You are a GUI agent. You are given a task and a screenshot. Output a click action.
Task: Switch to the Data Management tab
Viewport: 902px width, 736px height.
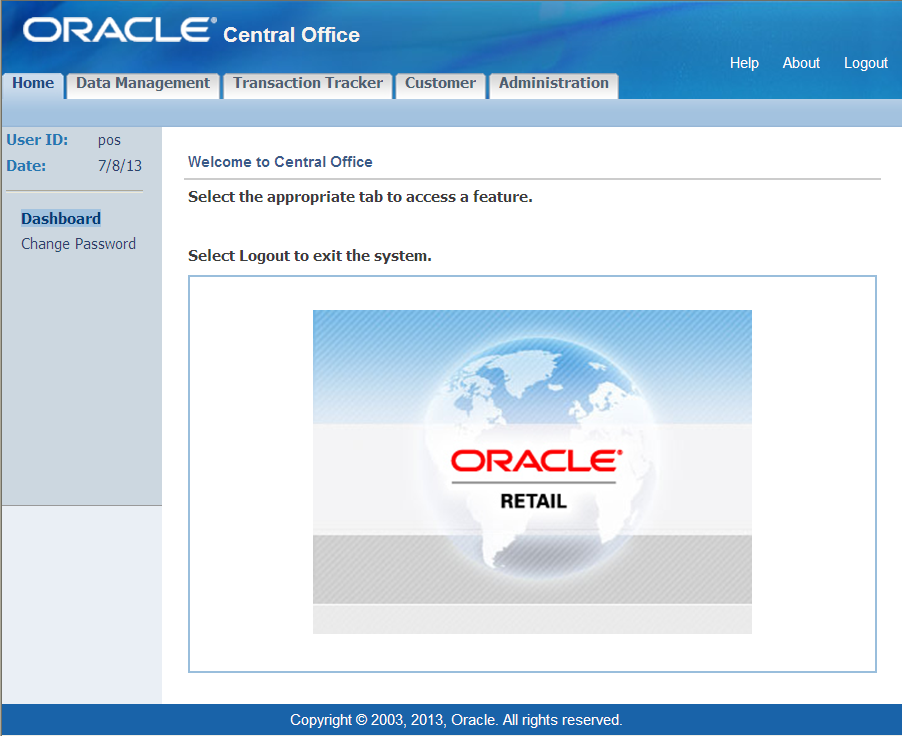pyautogui.click(x=143, y=84)
